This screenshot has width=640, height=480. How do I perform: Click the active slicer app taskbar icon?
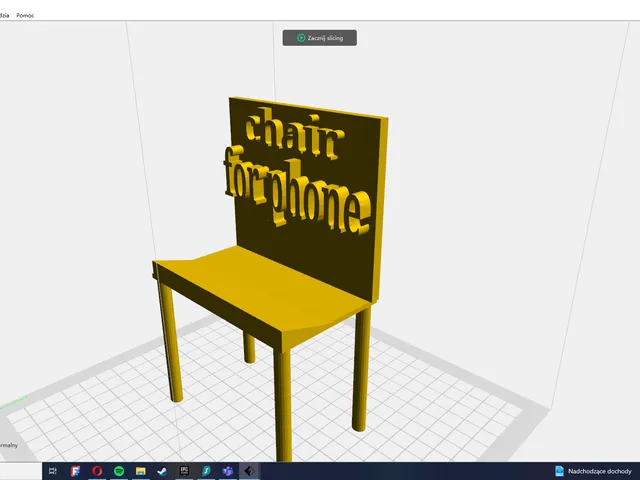point(249,471)
